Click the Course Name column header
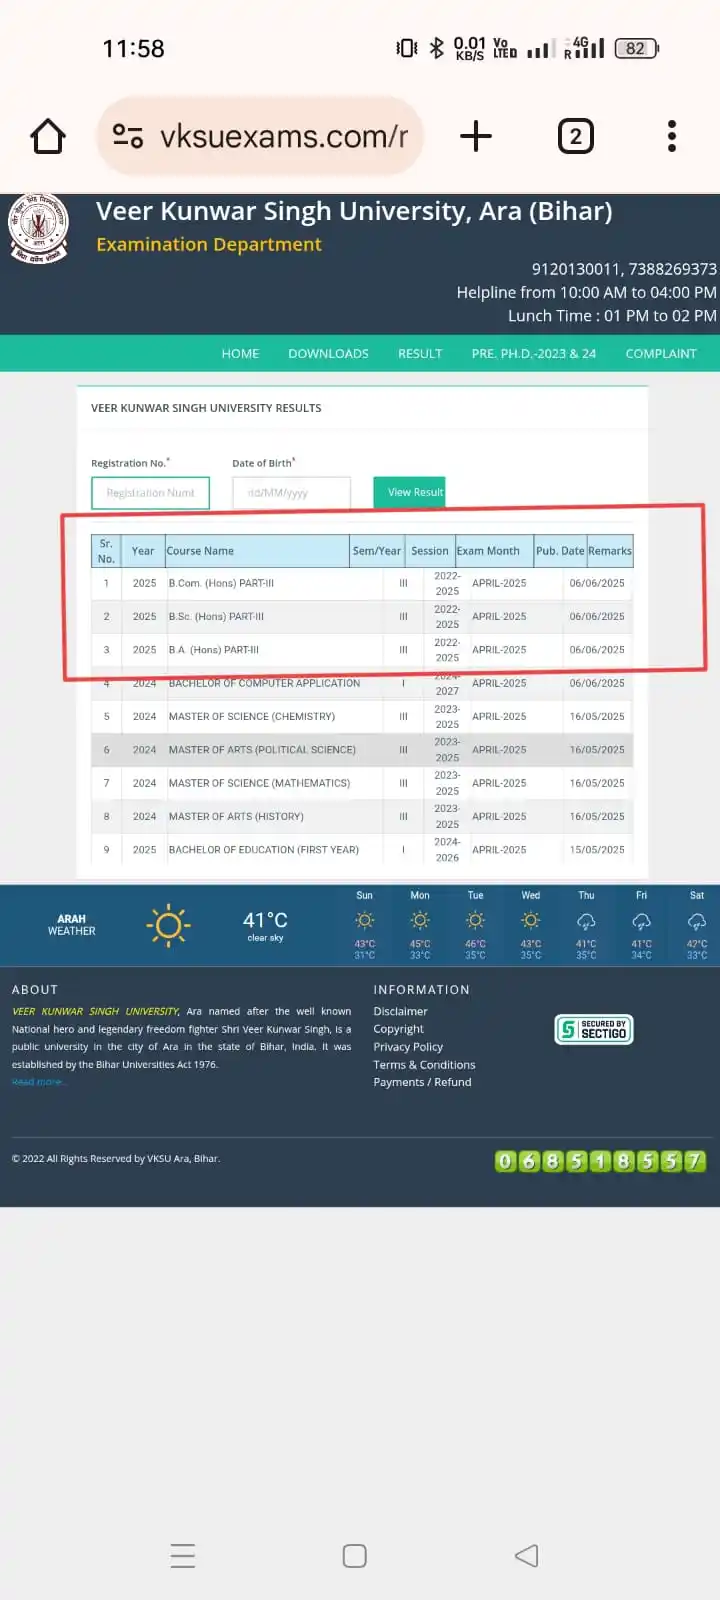The height and width of the screenshot is (1600, 720). (257, 551)
